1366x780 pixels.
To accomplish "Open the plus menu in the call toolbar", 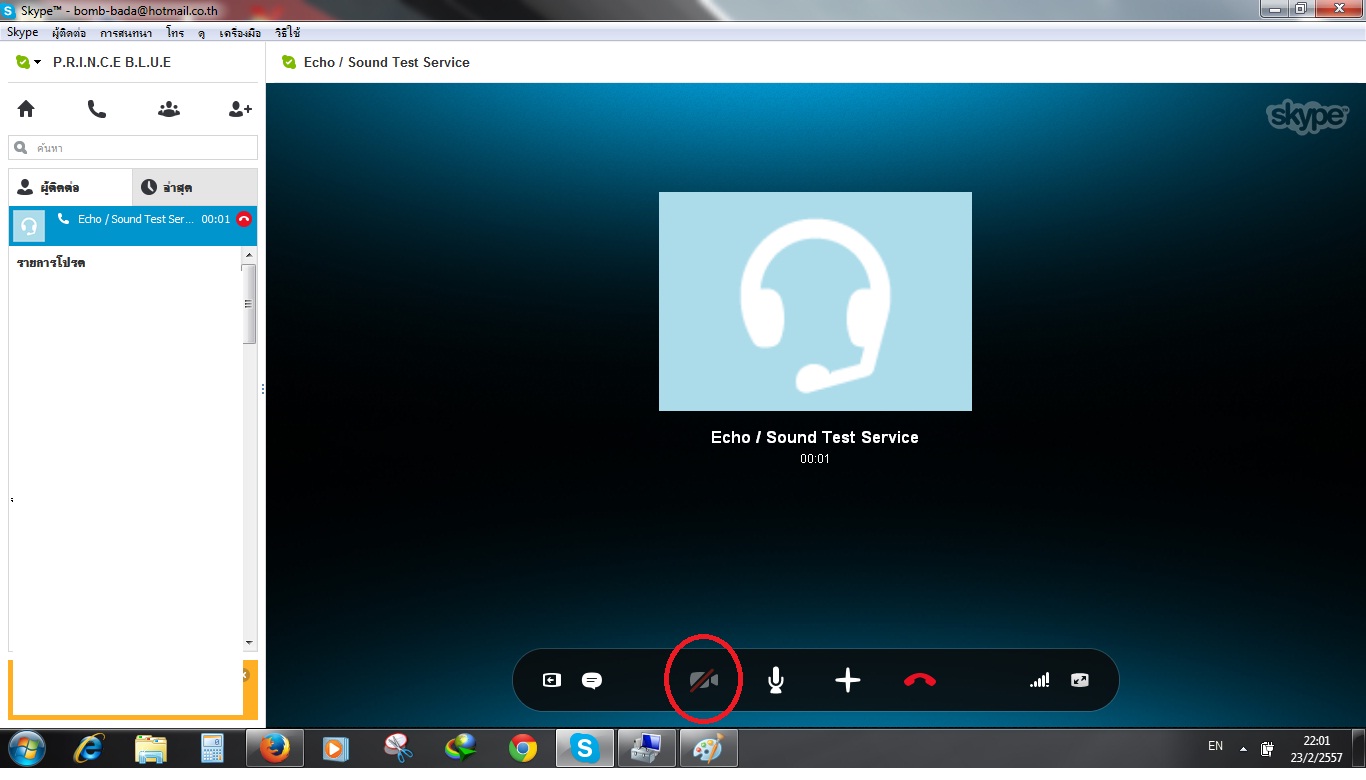I will pyautogui.click(x=848, y=680).
